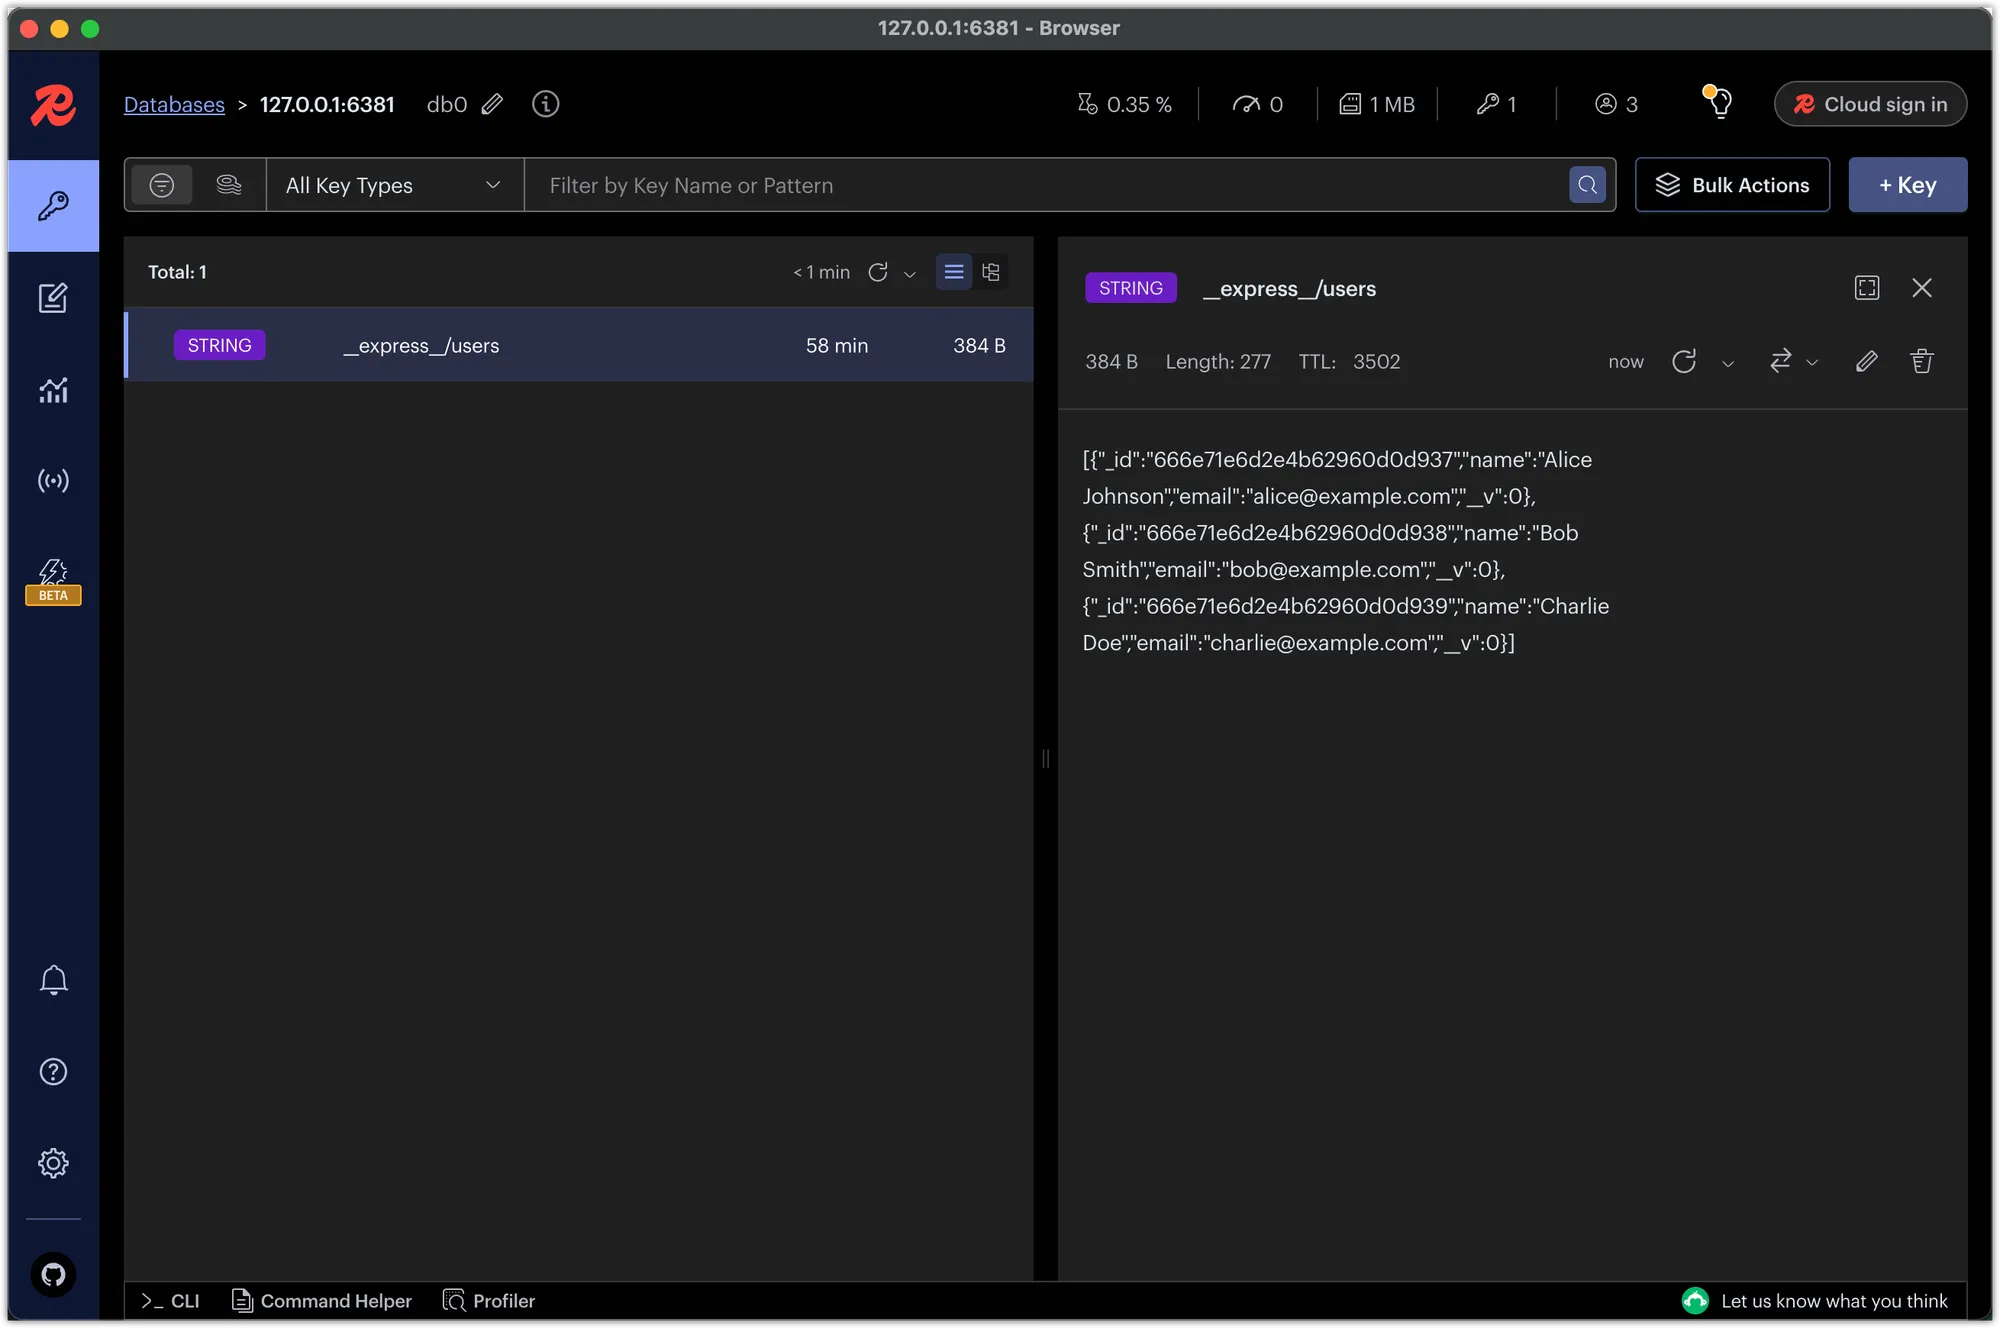The width and height of the screenshot is (2000, 1328).
Task: Open the BETA triggers and functions icon
Action: coord(53,581)
